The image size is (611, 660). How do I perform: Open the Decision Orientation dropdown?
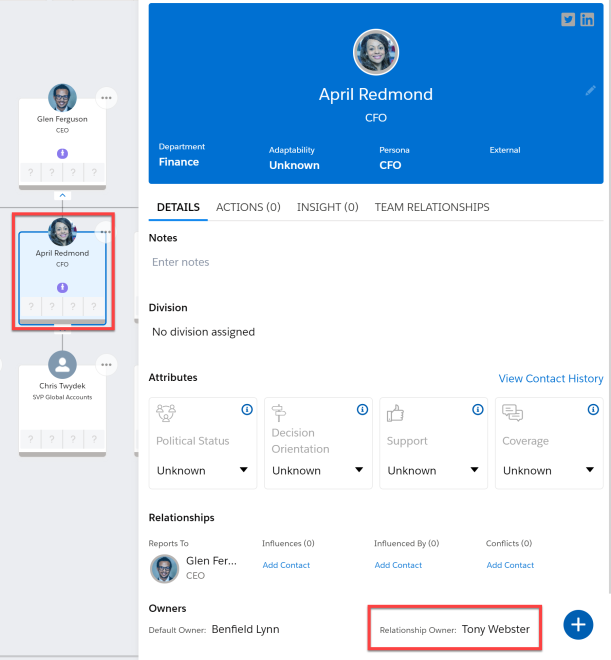(x=318, y=470)
